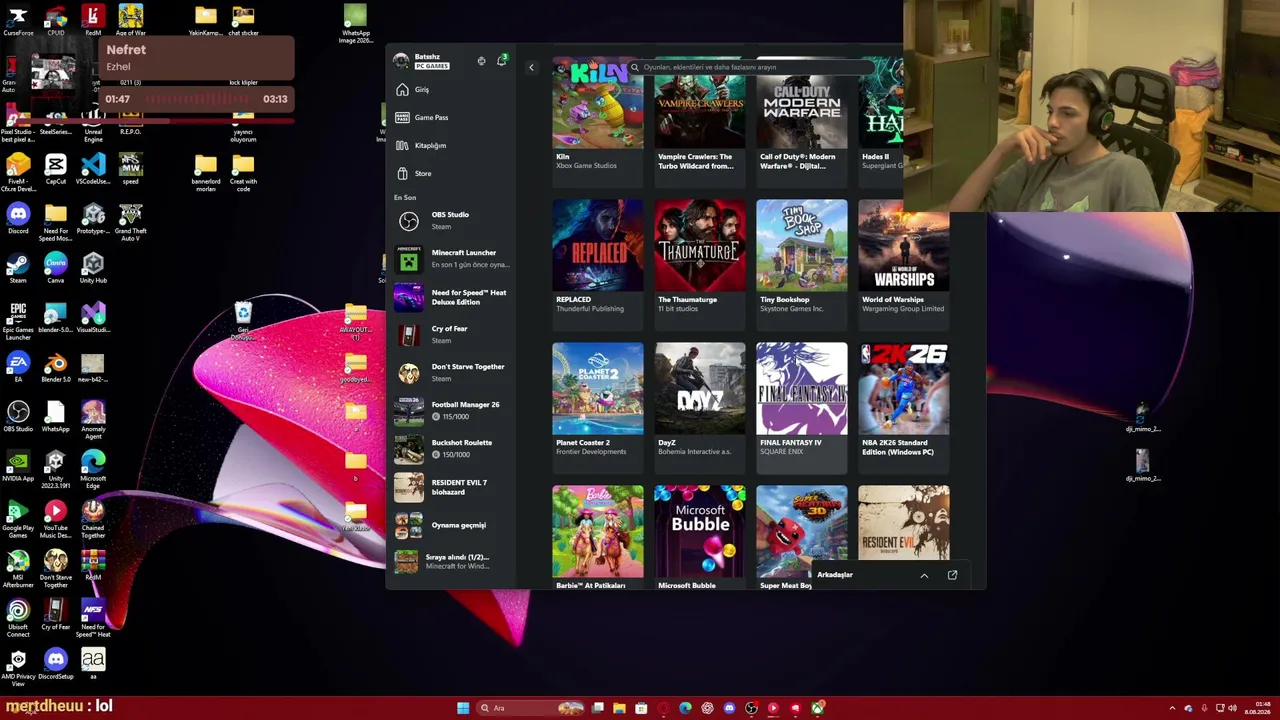Click the Windows Start button

pos(463,708)
